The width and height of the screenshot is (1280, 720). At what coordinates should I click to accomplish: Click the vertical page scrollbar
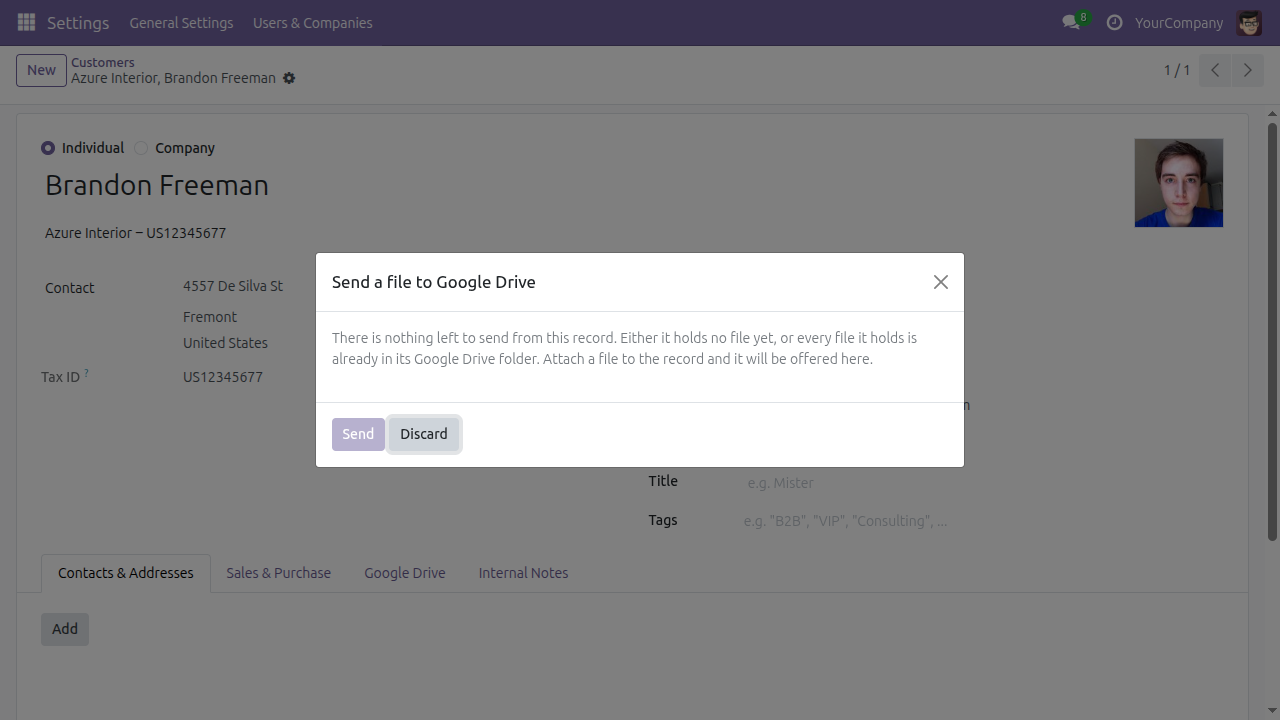(x=1272, y=332)
